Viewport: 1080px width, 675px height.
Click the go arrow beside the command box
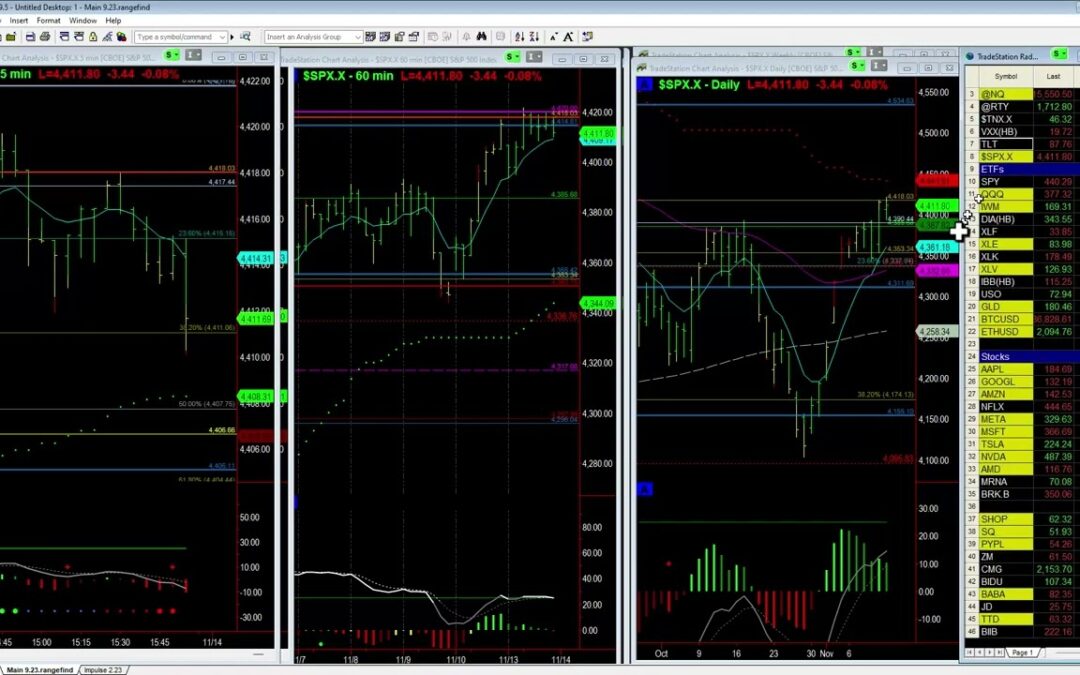(232, 37)
